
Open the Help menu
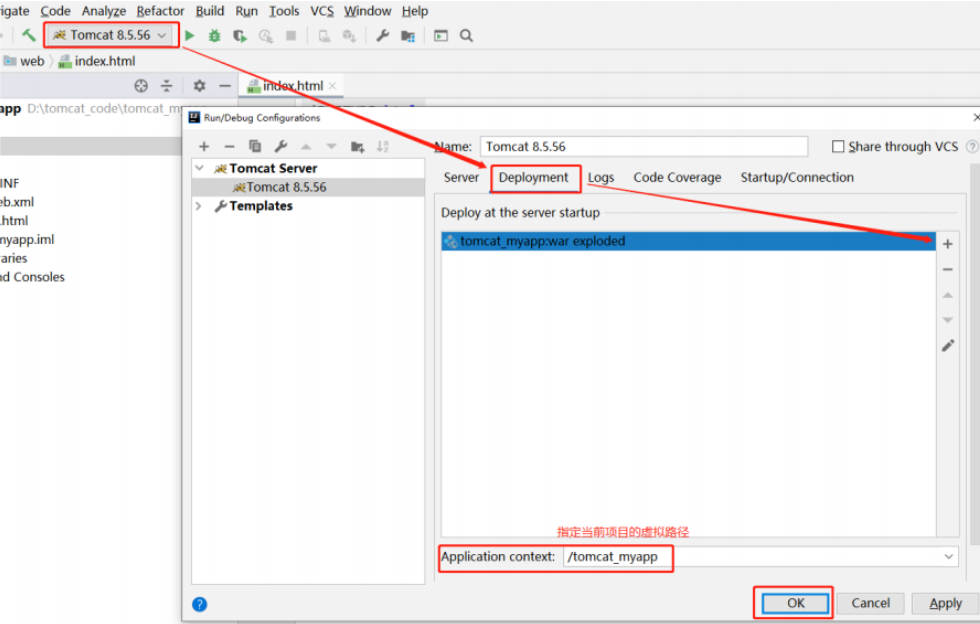click(414, 11)
